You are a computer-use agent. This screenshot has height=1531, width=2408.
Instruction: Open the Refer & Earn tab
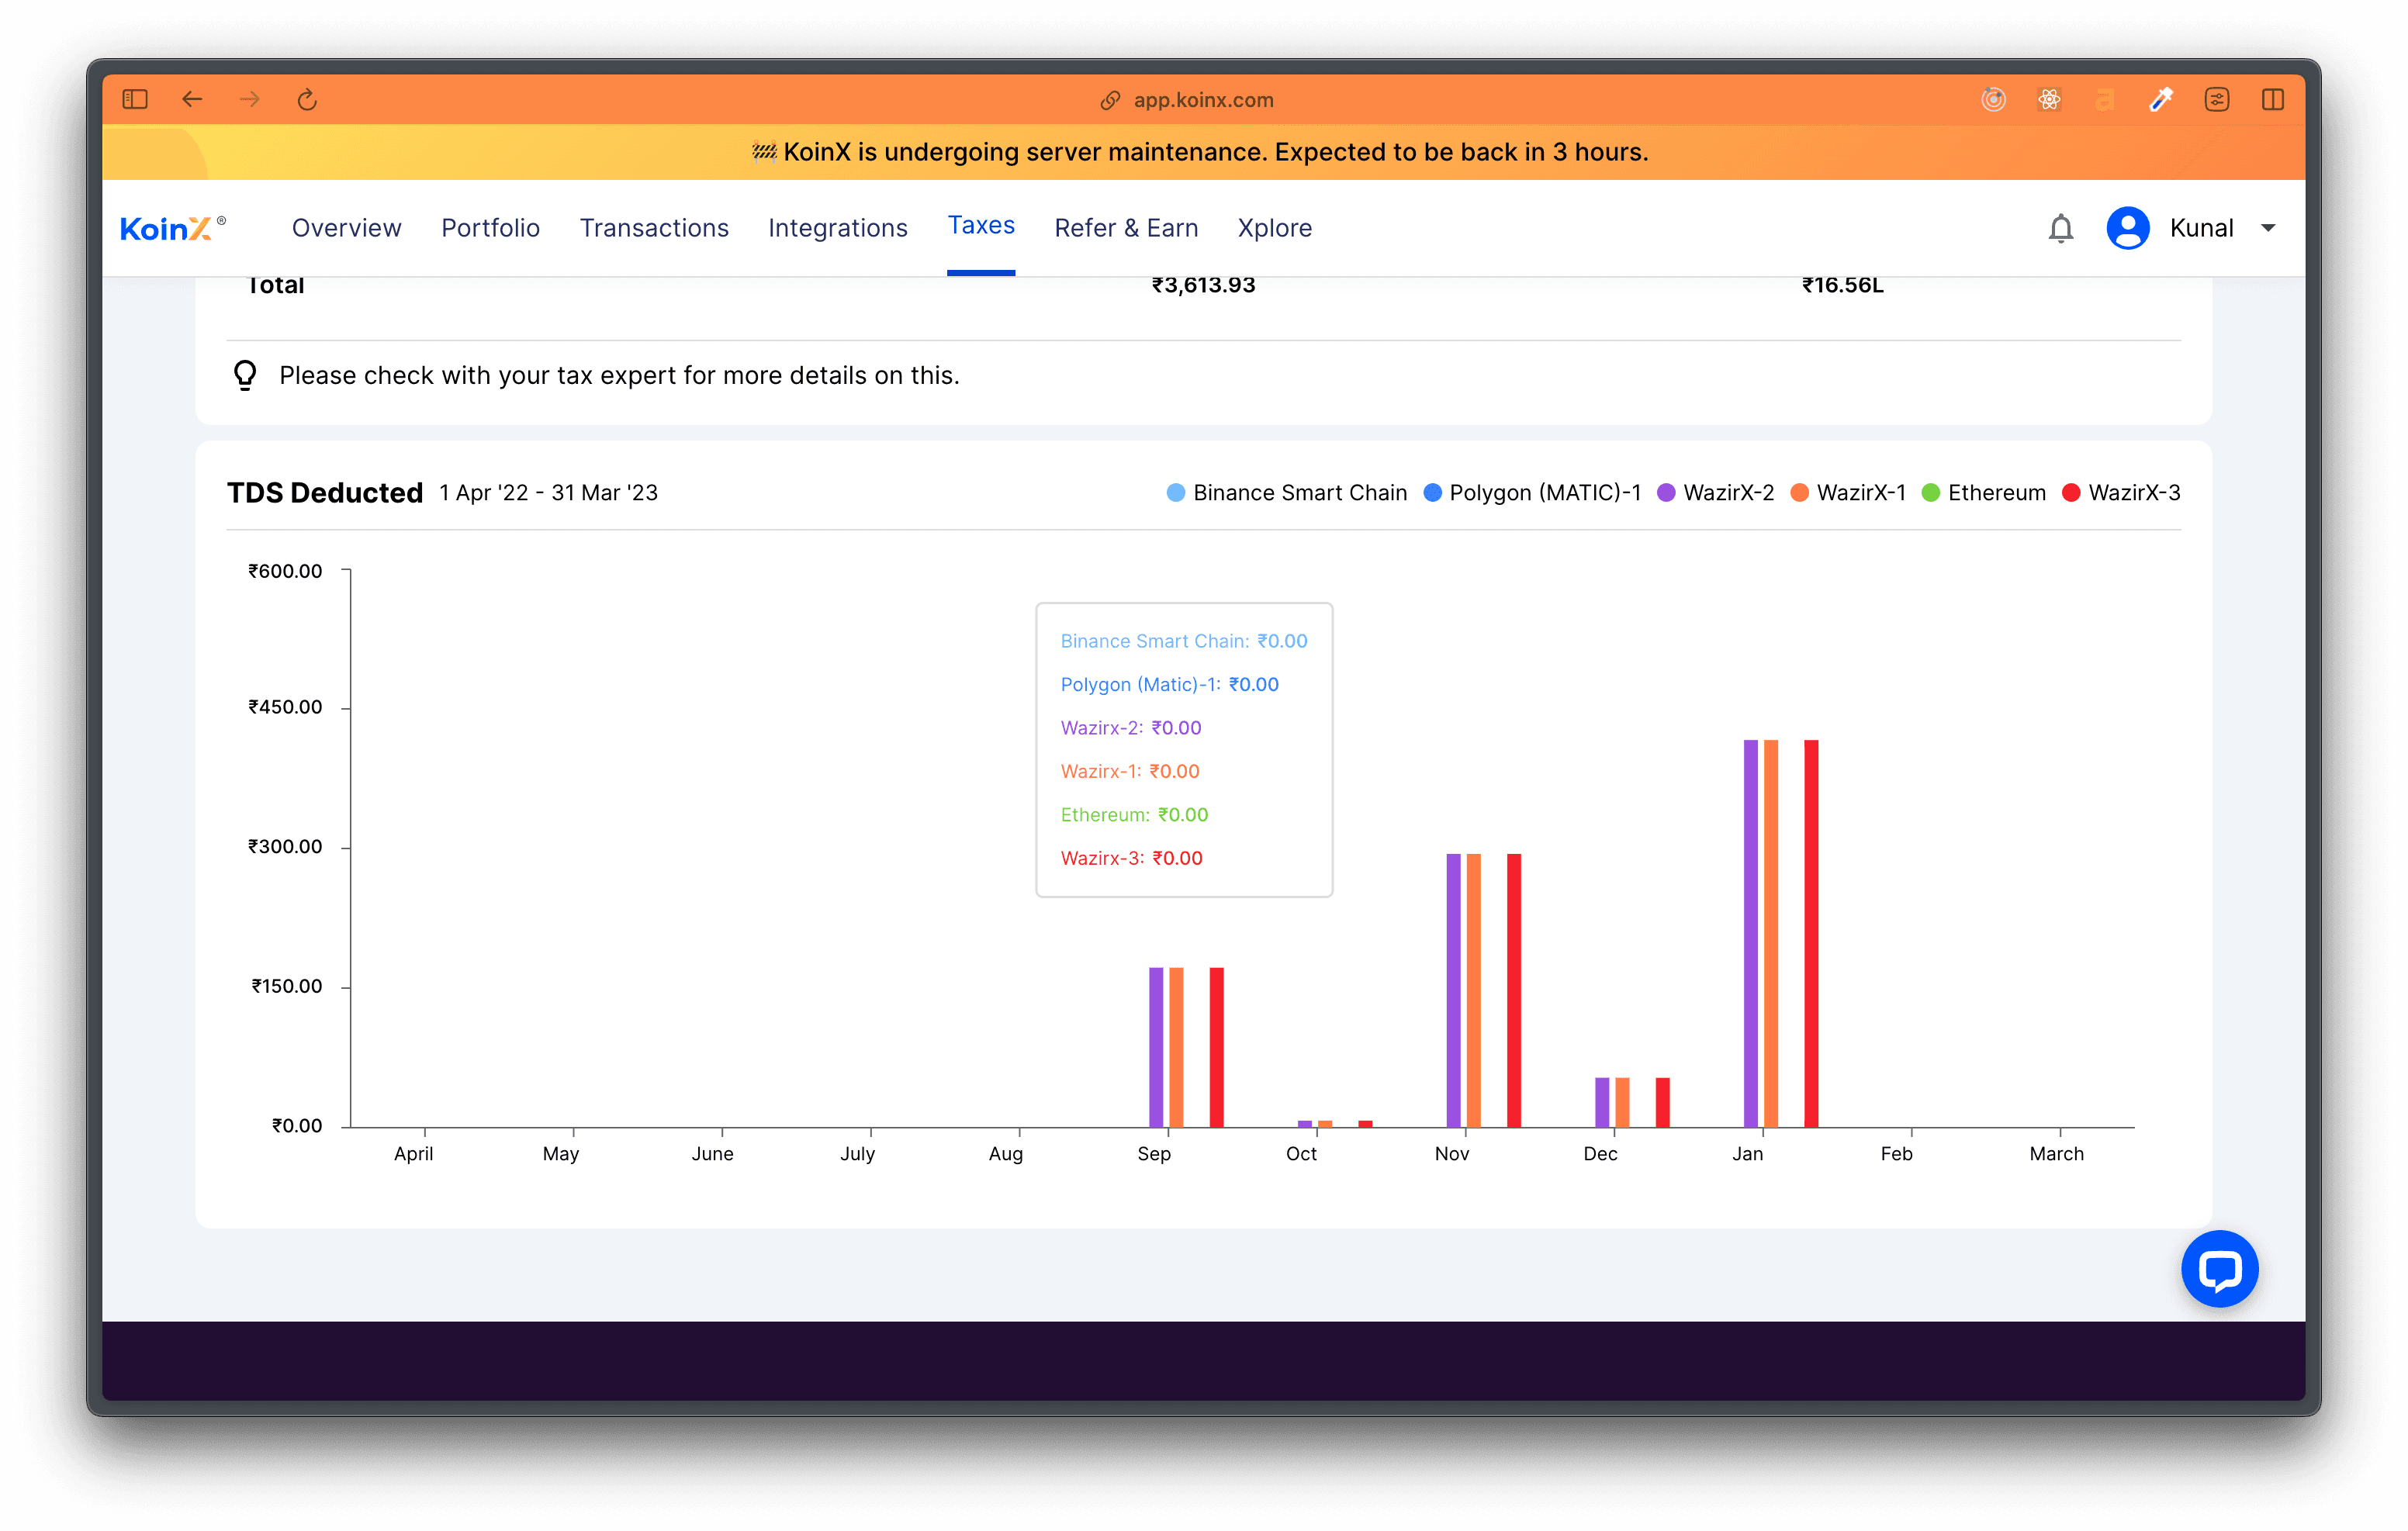1126,228
